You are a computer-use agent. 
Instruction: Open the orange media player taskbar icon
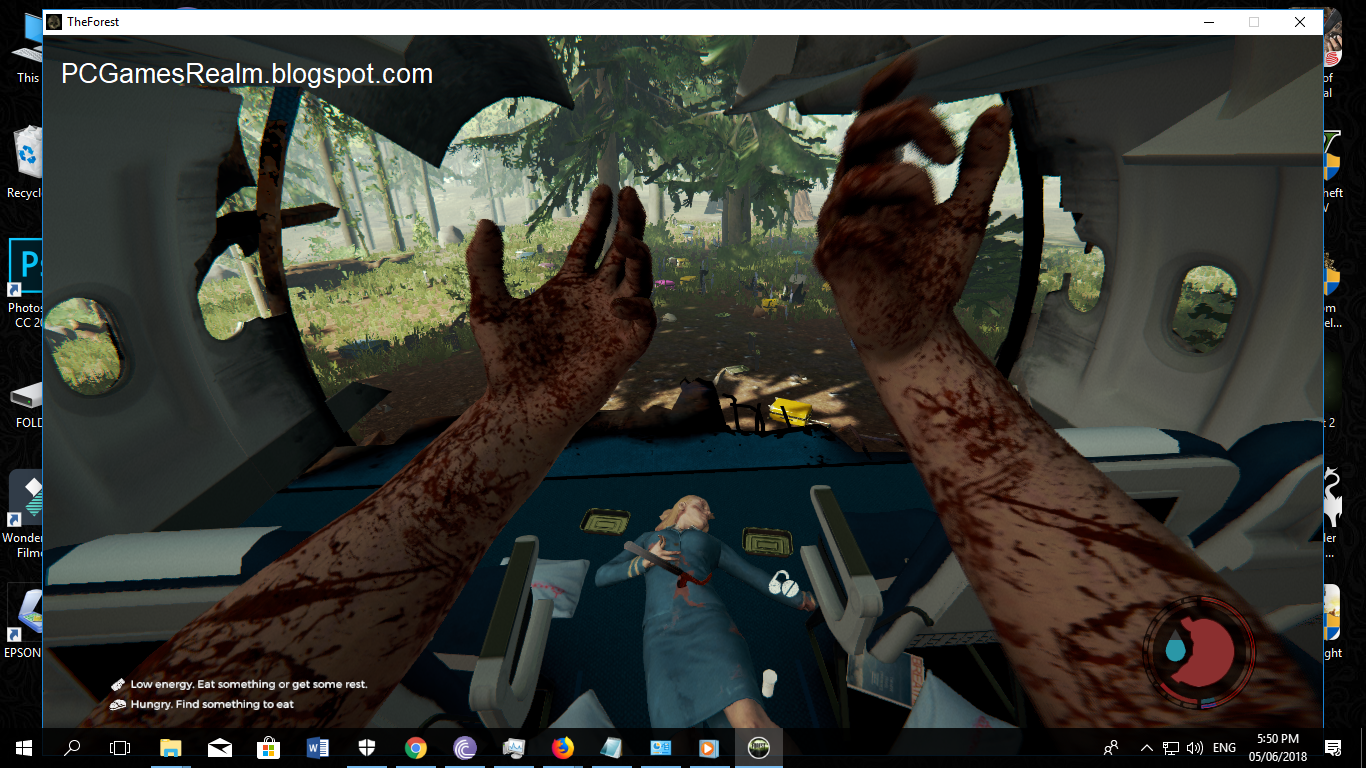tap(710, 747)
